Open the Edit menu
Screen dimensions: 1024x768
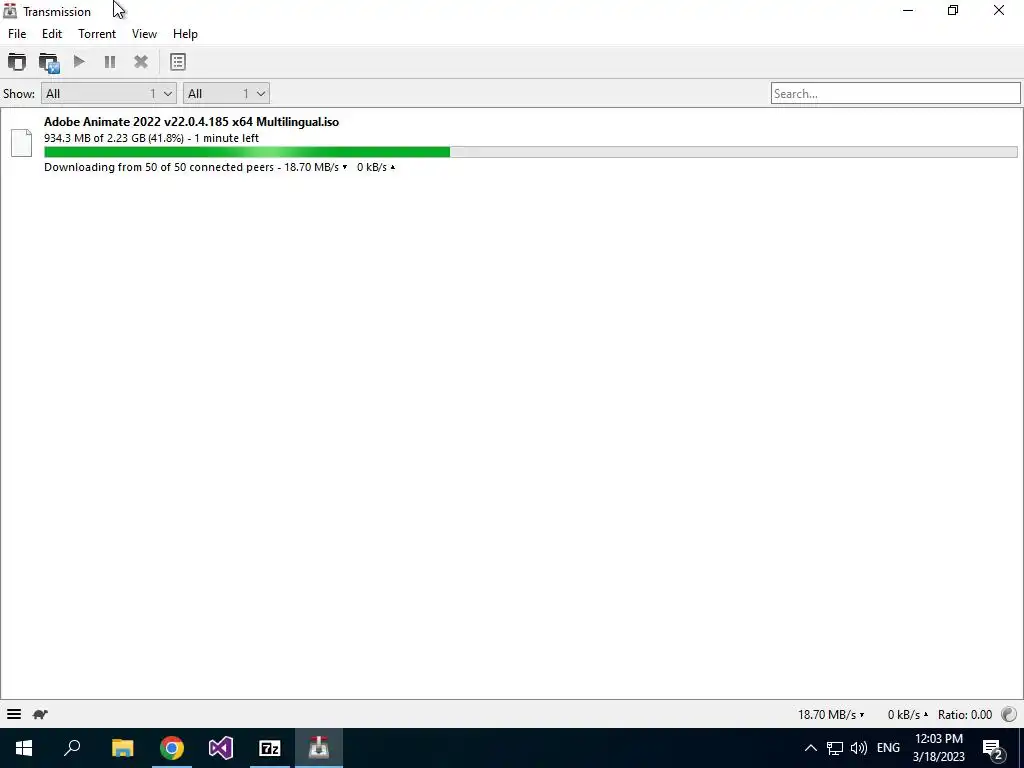(52, 34)
